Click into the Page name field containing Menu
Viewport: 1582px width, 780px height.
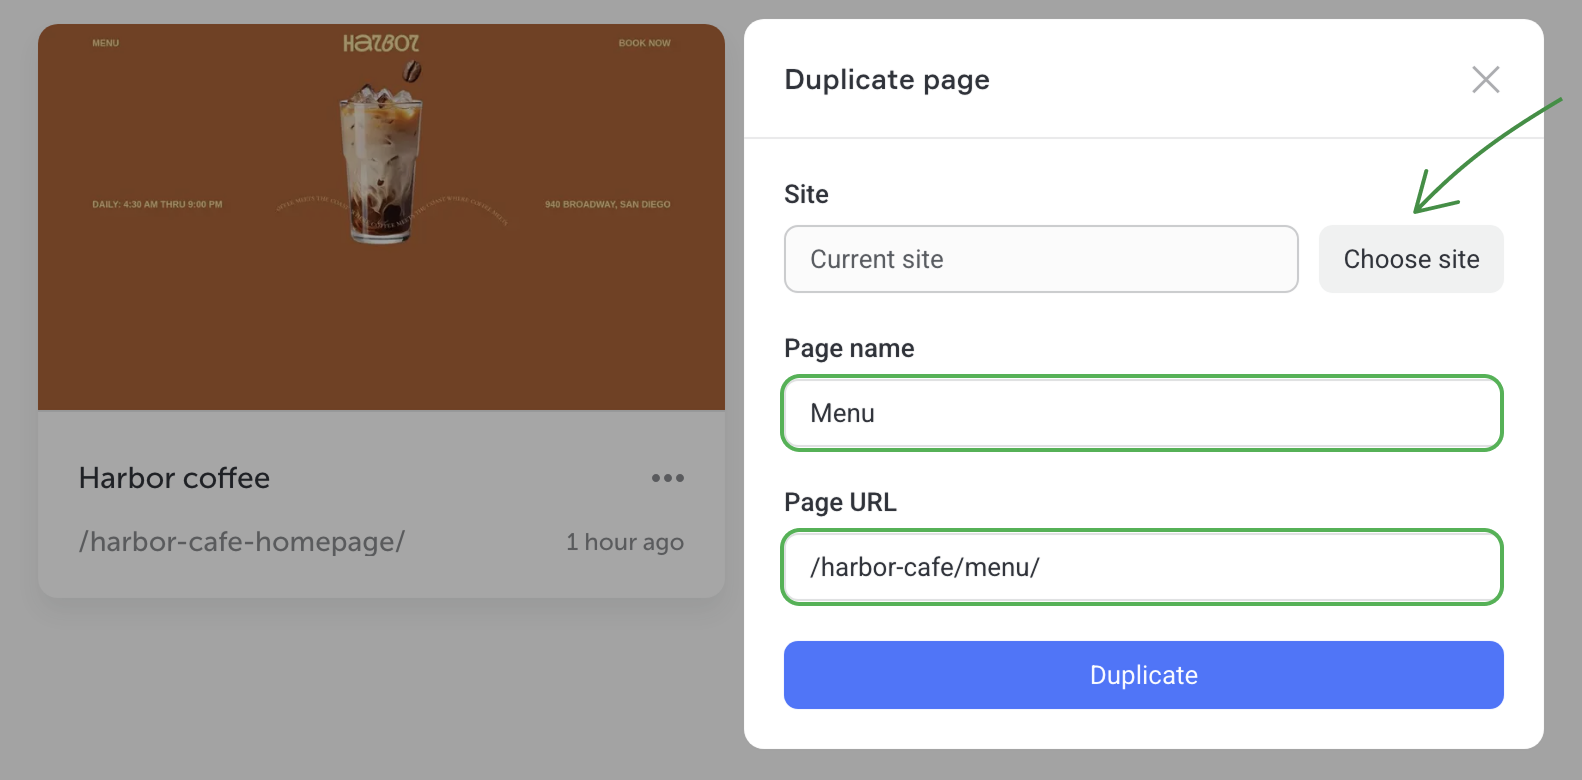coord(1142,413)
